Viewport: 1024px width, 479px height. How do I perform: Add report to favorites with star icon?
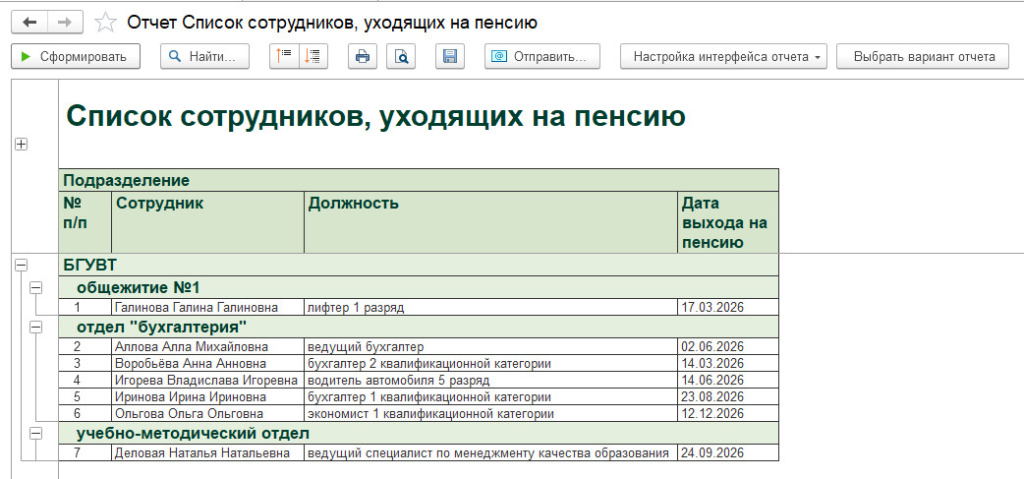105,23
